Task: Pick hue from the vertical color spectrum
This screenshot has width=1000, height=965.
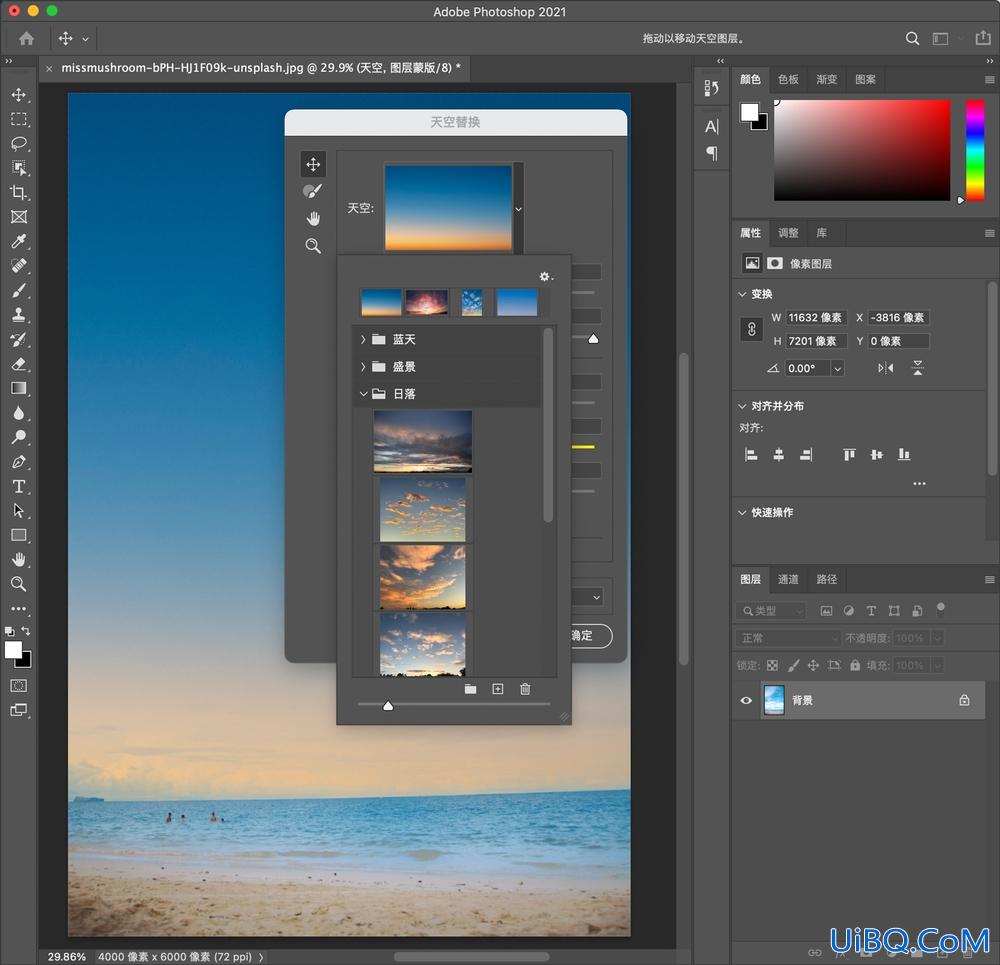Action: pyautogui.click(x=974, y=151)
